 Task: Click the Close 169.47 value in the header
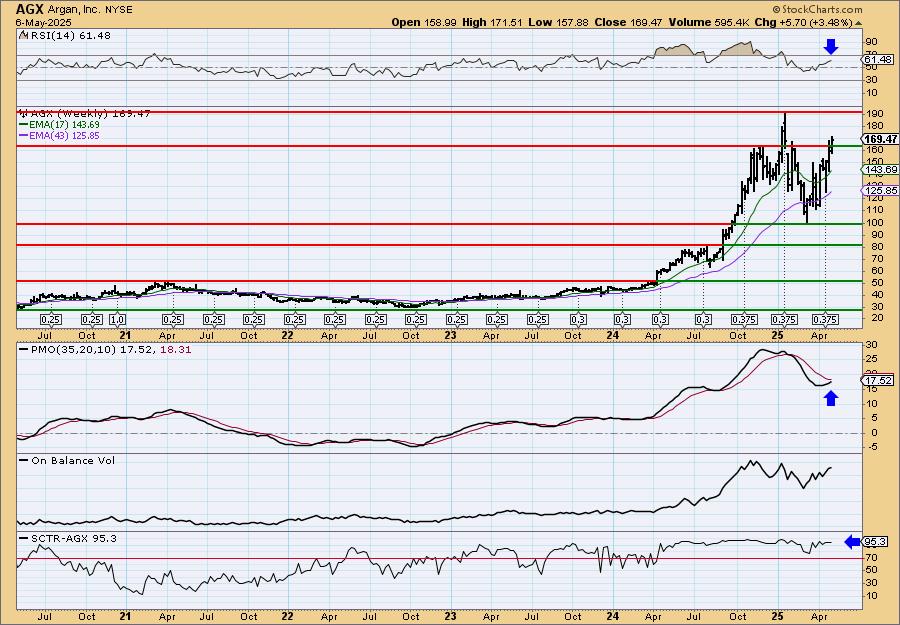pyautogui.click(x=628, y=22)
